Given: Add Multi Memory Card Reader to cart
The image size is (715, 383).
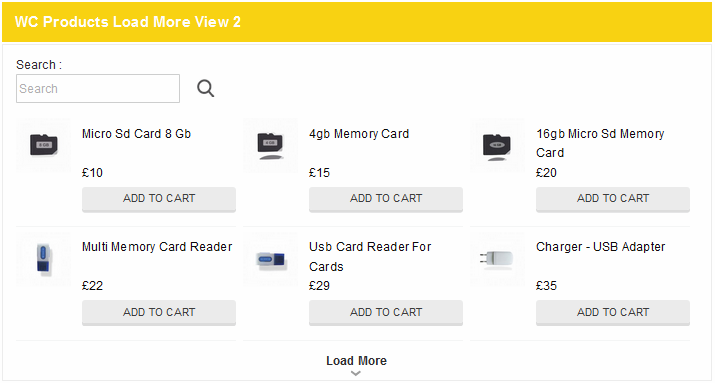Looking at the screenshot, I should 159,313.
